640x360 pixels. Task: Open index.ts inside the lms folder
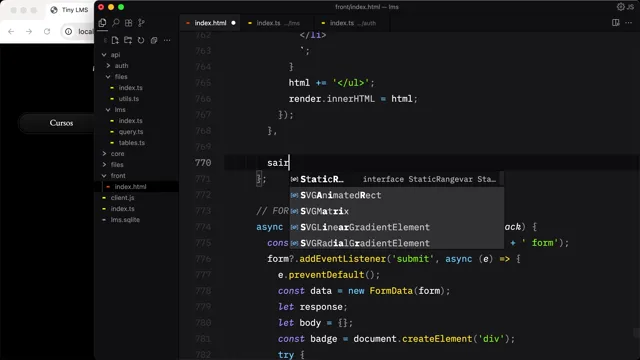pos(131,120)
